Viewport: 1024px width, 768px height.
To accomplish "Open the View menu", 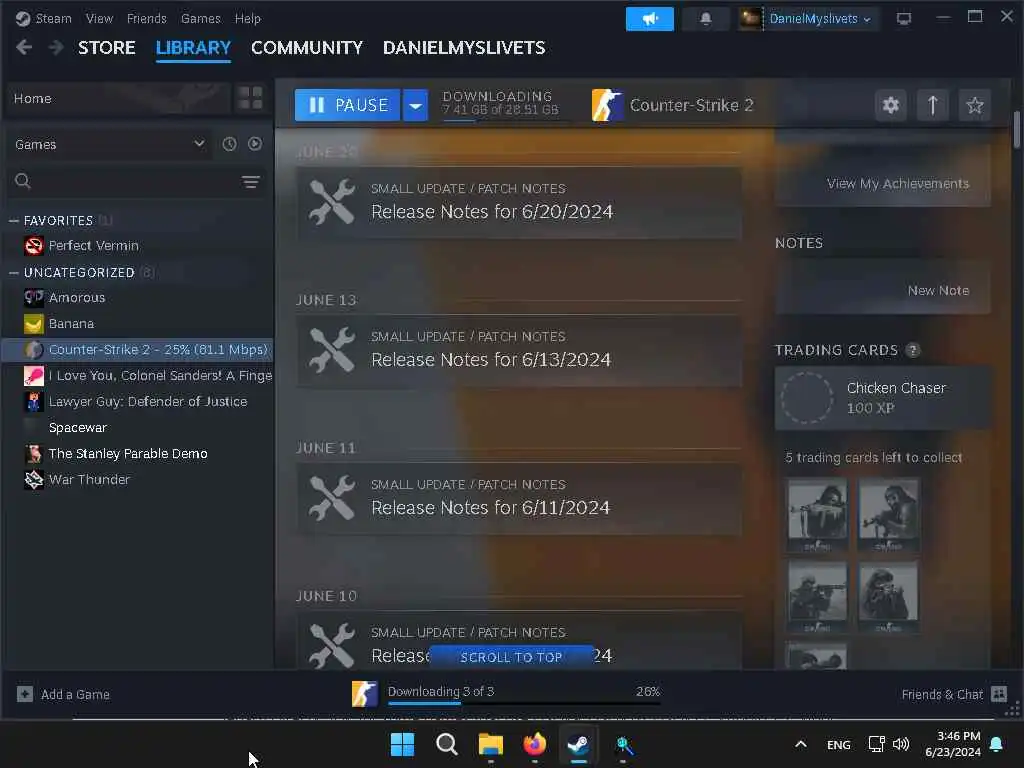I will click(99, 18).
